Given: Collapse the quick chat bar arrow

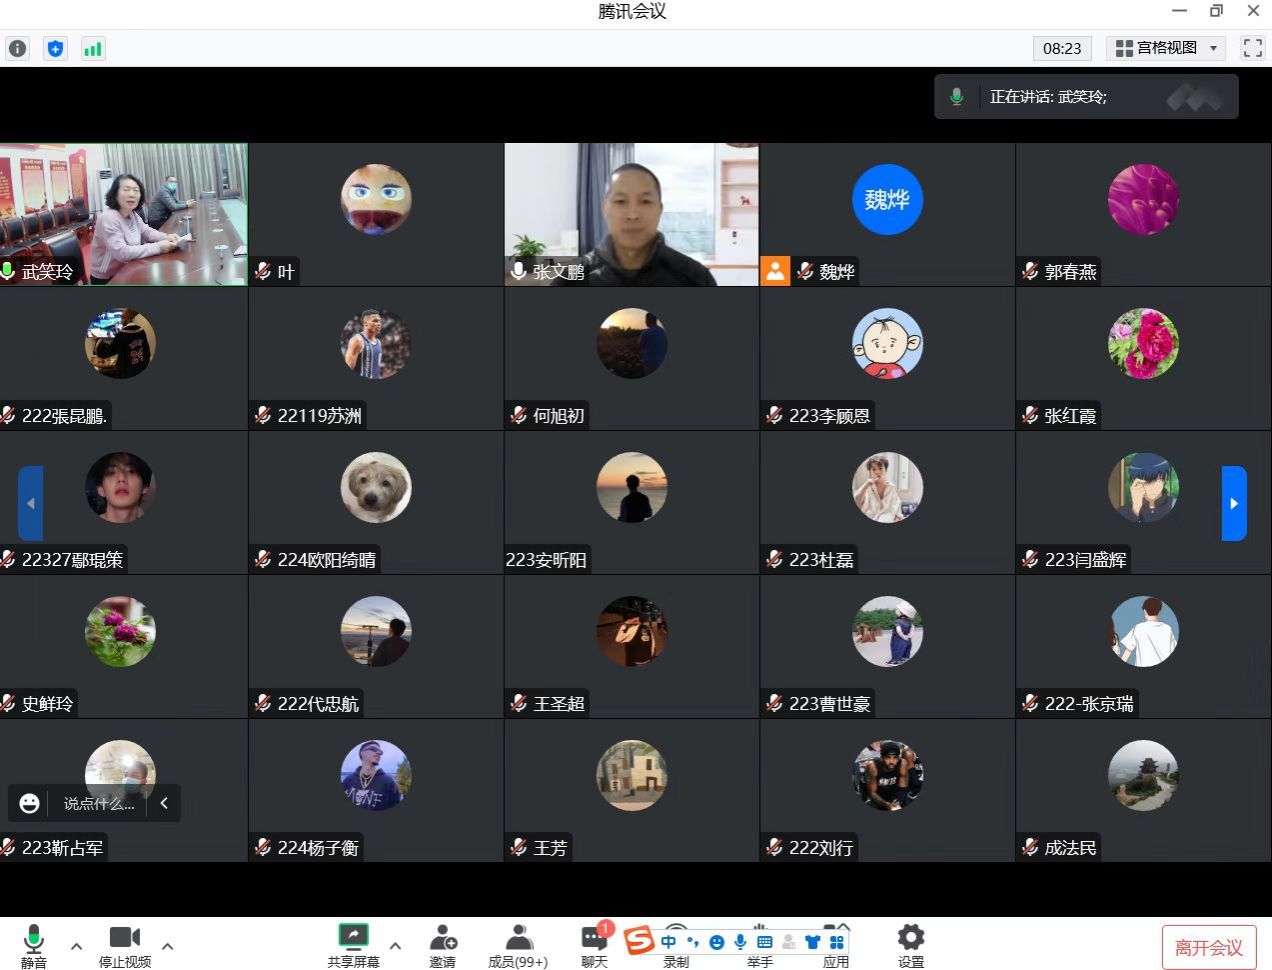Looking at the screenshot, I should (164, 802).
